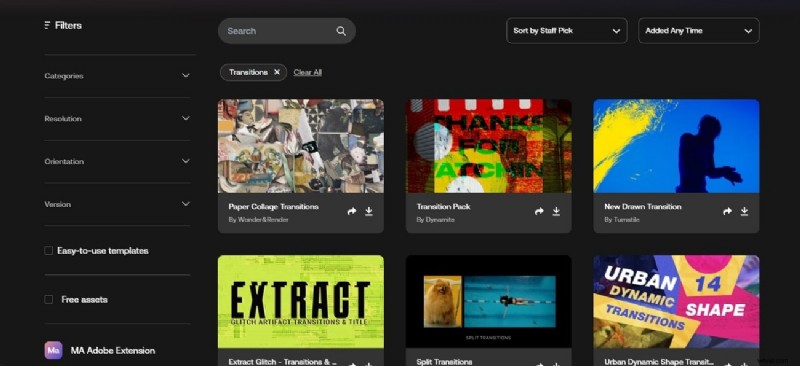Download the New Drawn Transition template
The width and height of the screenshot is (800, 366).
point(744,211)
